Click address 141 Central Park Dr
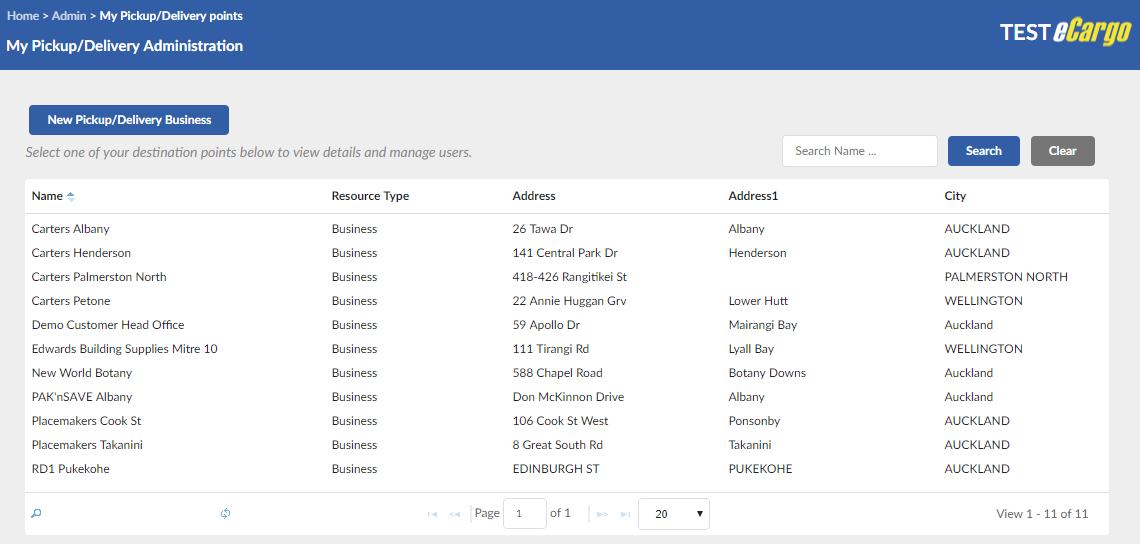This screenshot has height=544, width=1140. click(x=565, y=252)
